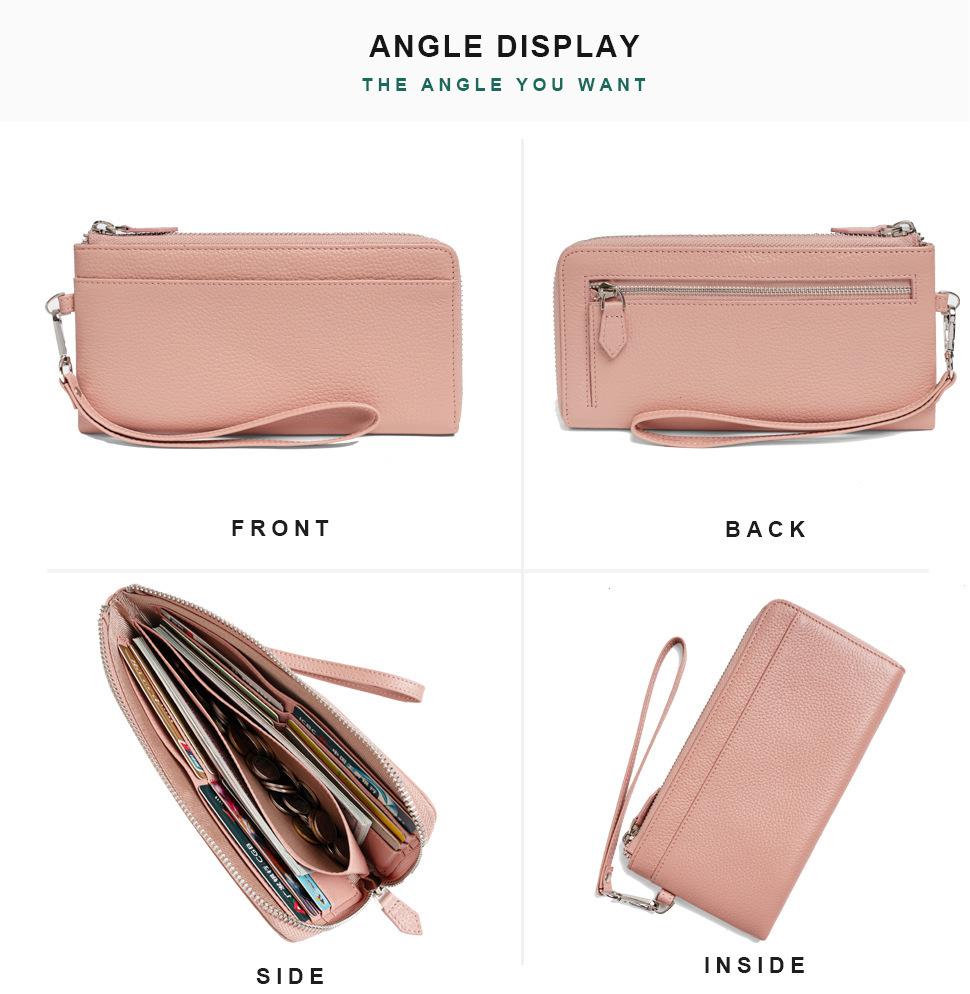Click the ANGLE DISPLAY heading

click(504, 46)
